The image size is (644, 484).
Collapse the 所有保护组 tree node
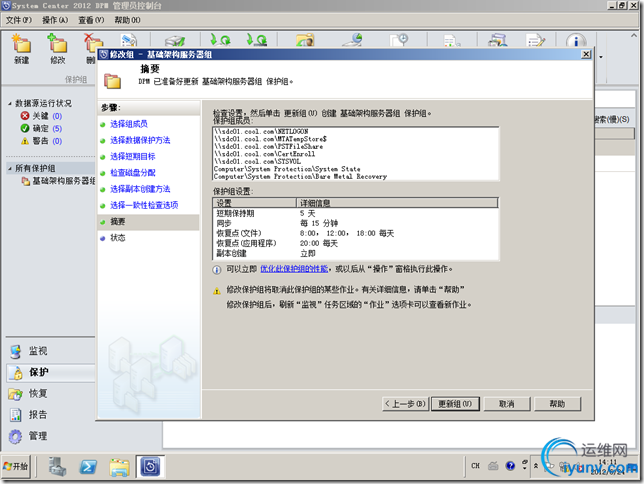[x=10, y=168]
